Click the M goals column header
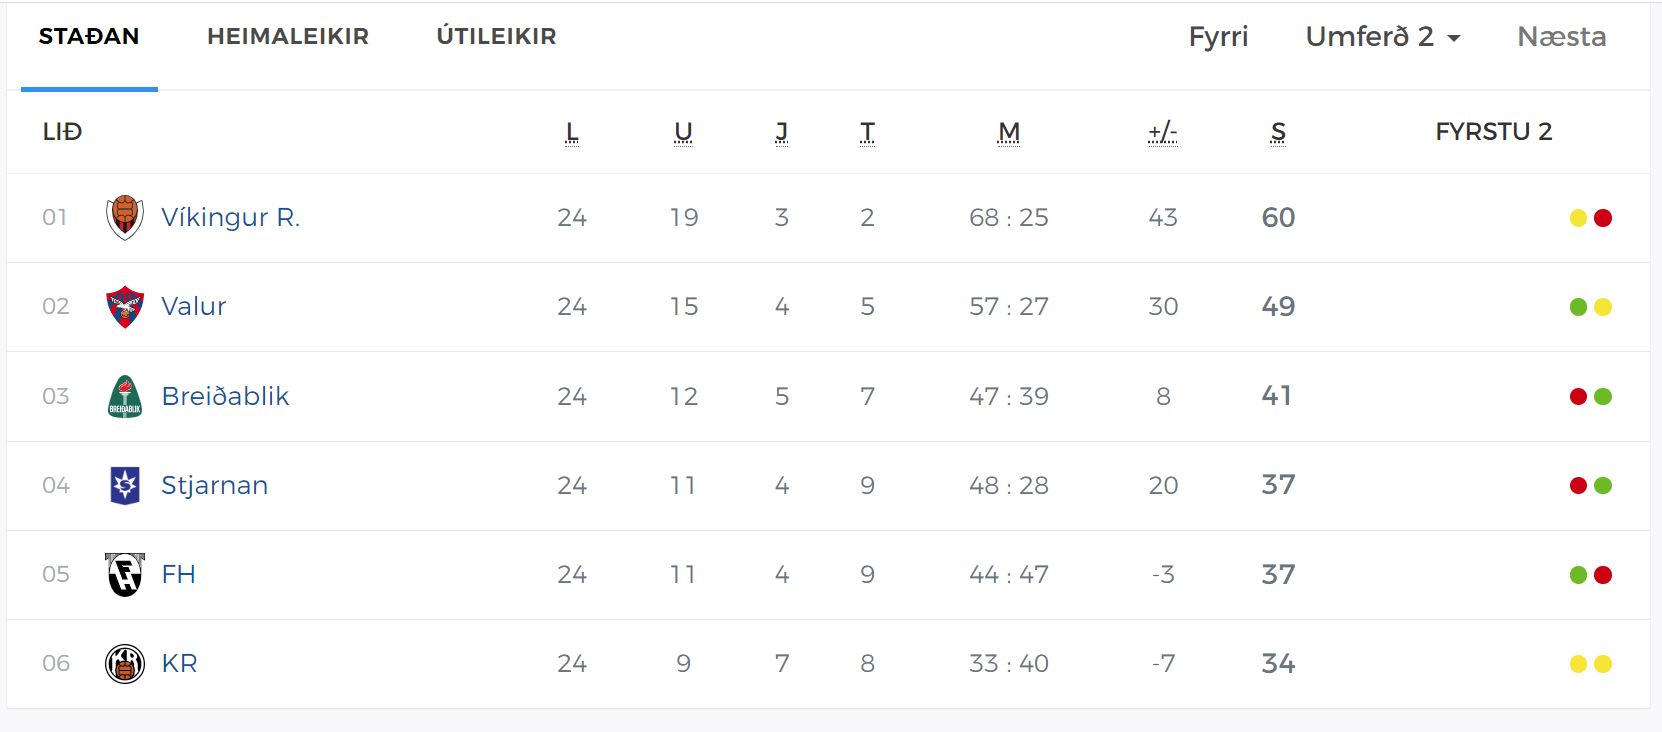 [1008, 132]
